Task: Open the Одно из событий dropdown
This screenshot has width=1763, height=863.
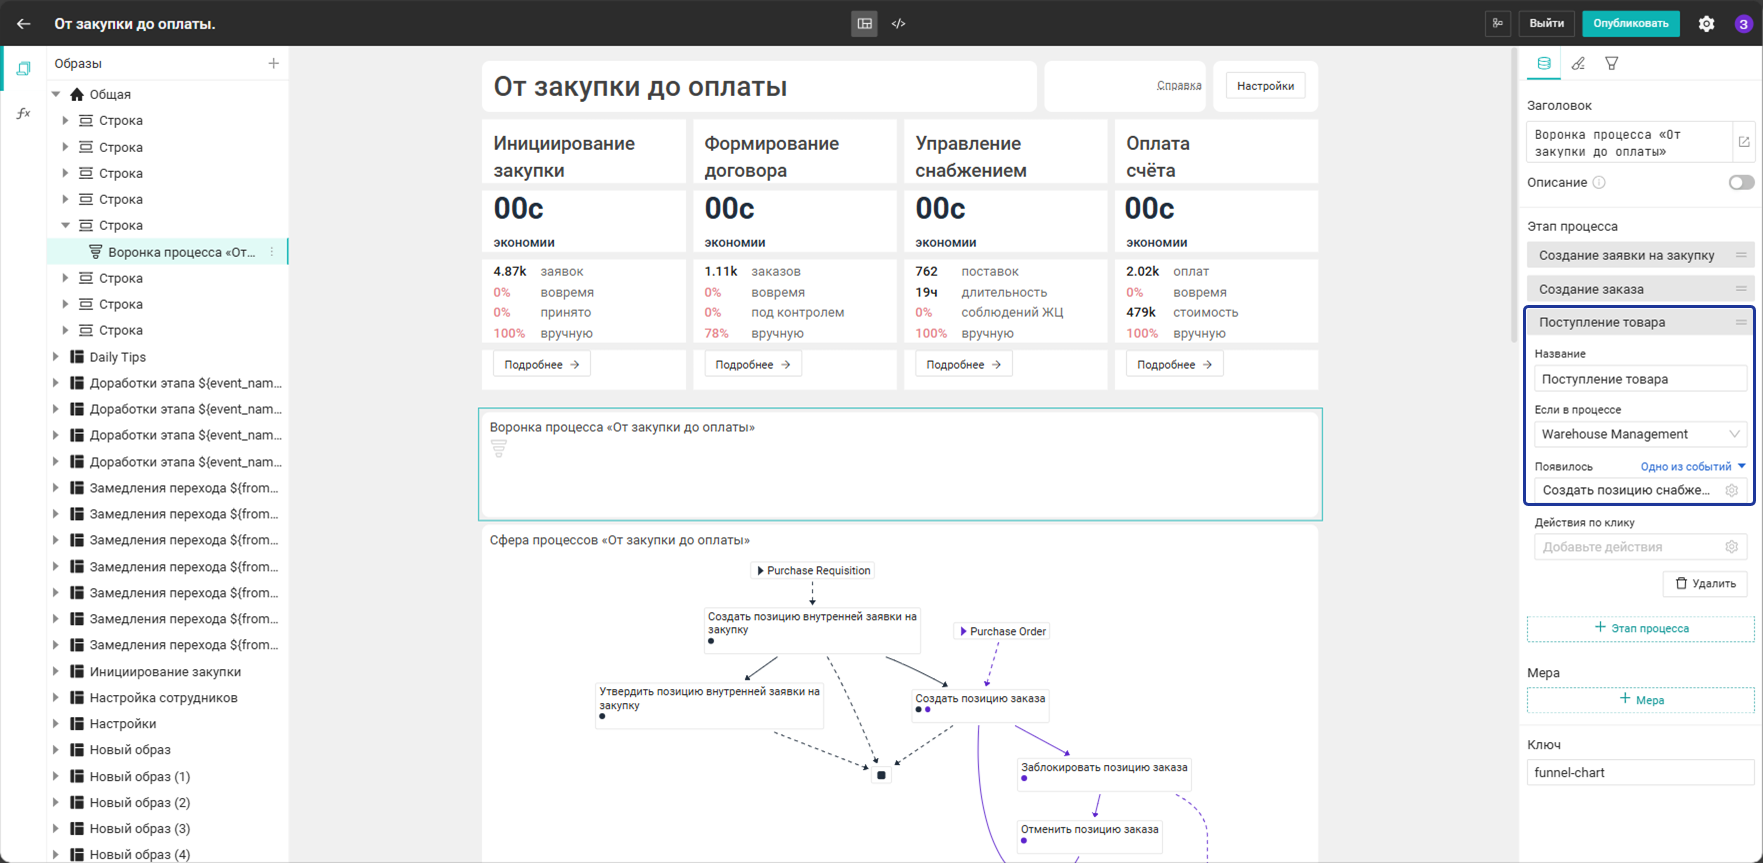Action: coord(1693,467)
